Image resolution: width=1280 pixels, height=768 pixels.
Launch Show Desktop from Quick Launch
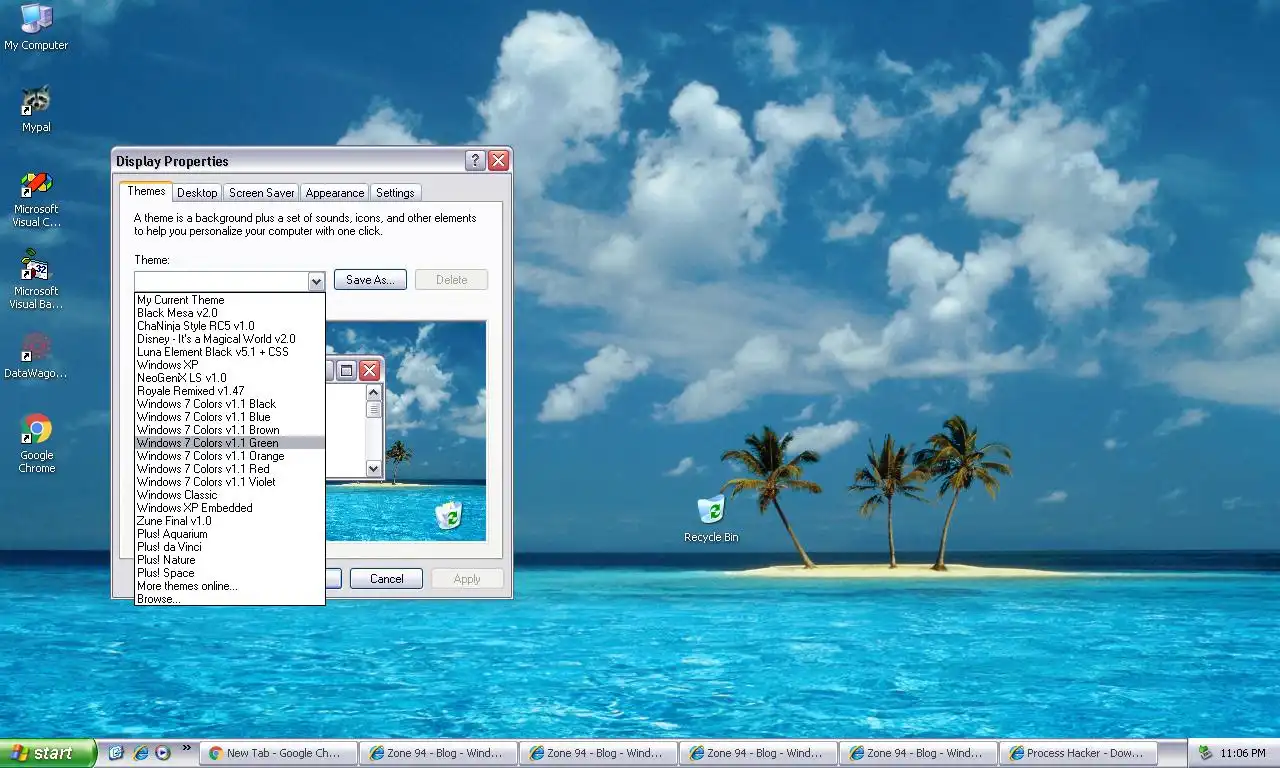pyautogui.click(x=116, y=753)
